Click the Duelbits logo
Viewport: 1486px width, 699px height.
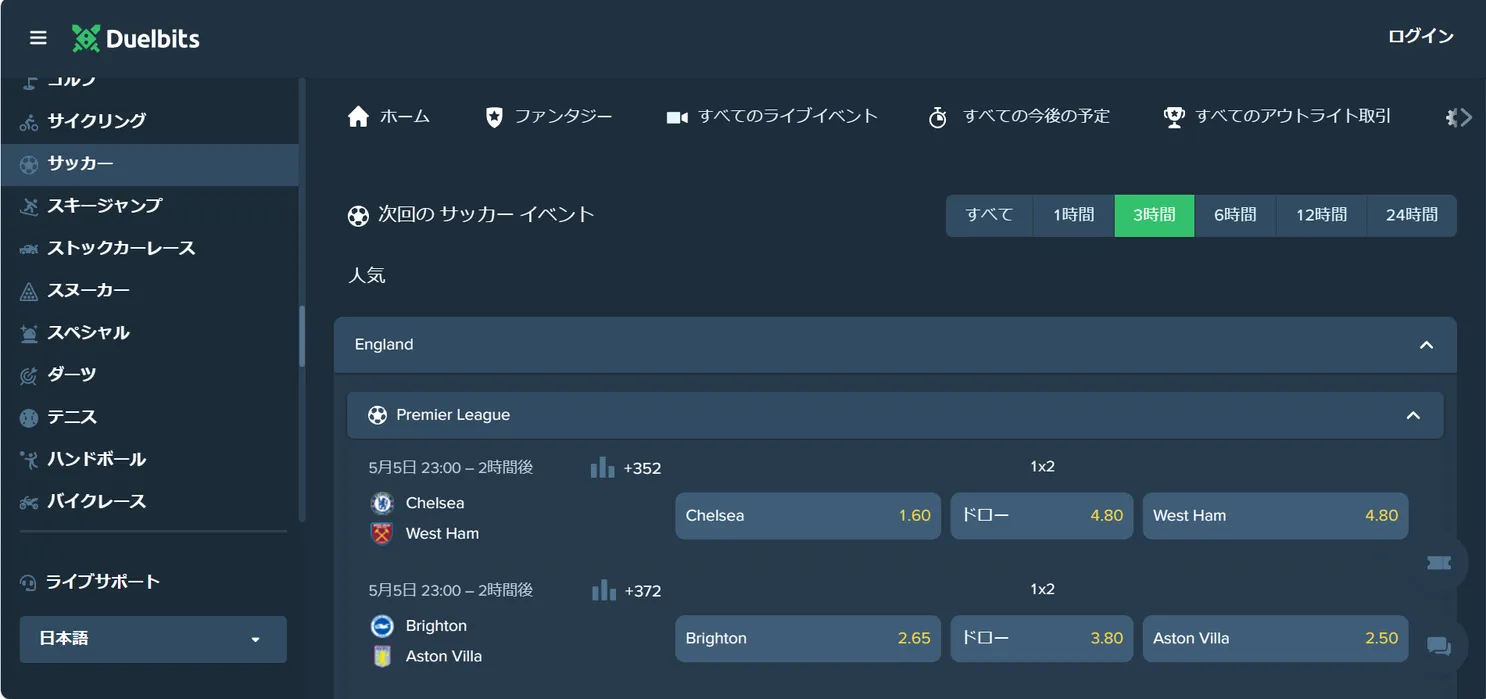click(136, 39)
